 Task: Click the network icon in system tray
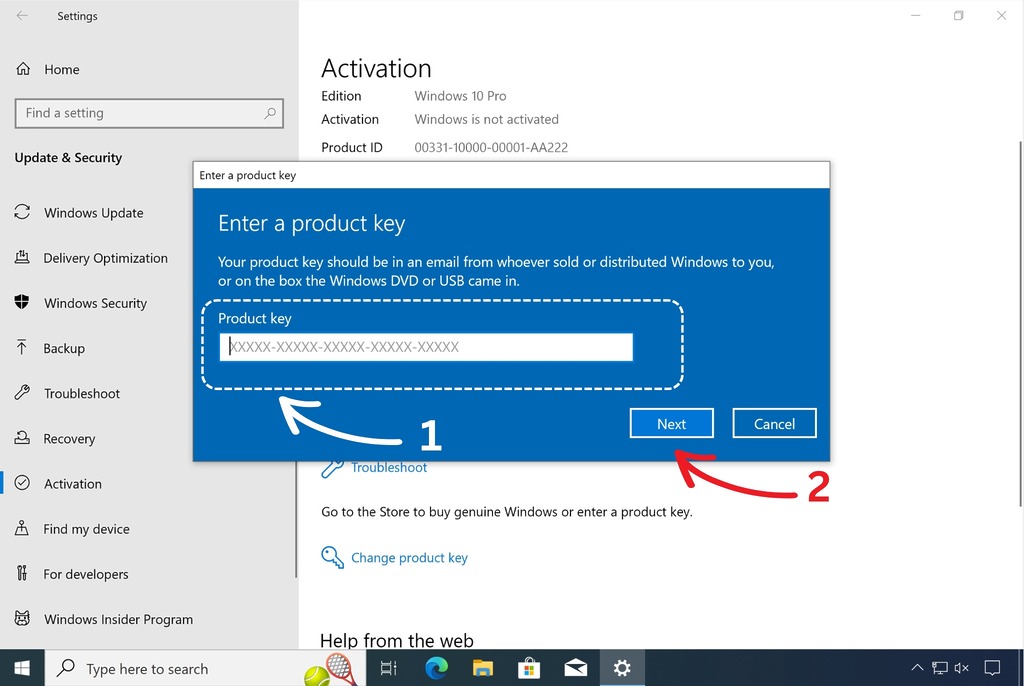[x=940, y=668]
